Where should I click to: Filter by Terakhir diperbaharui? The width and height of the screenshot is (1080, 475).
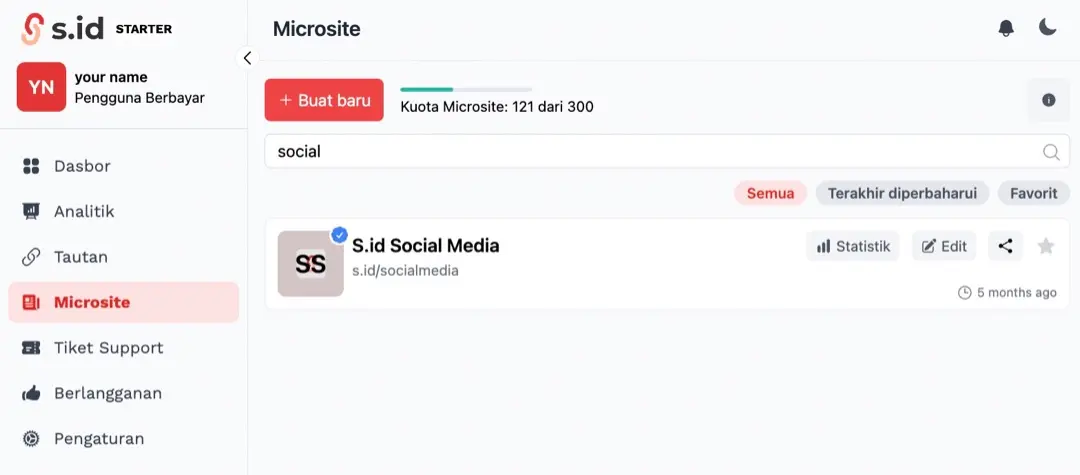[x=902, y=193]
